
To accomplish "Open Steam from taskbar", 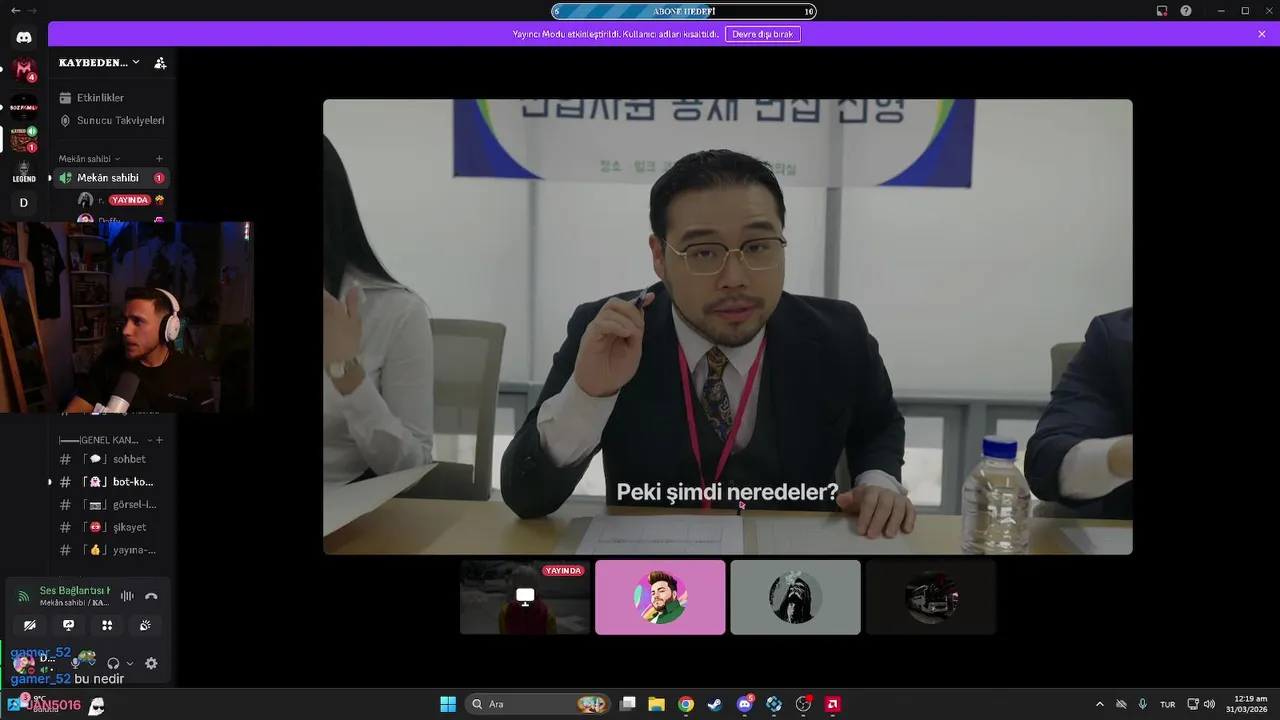I will [714, 704].
